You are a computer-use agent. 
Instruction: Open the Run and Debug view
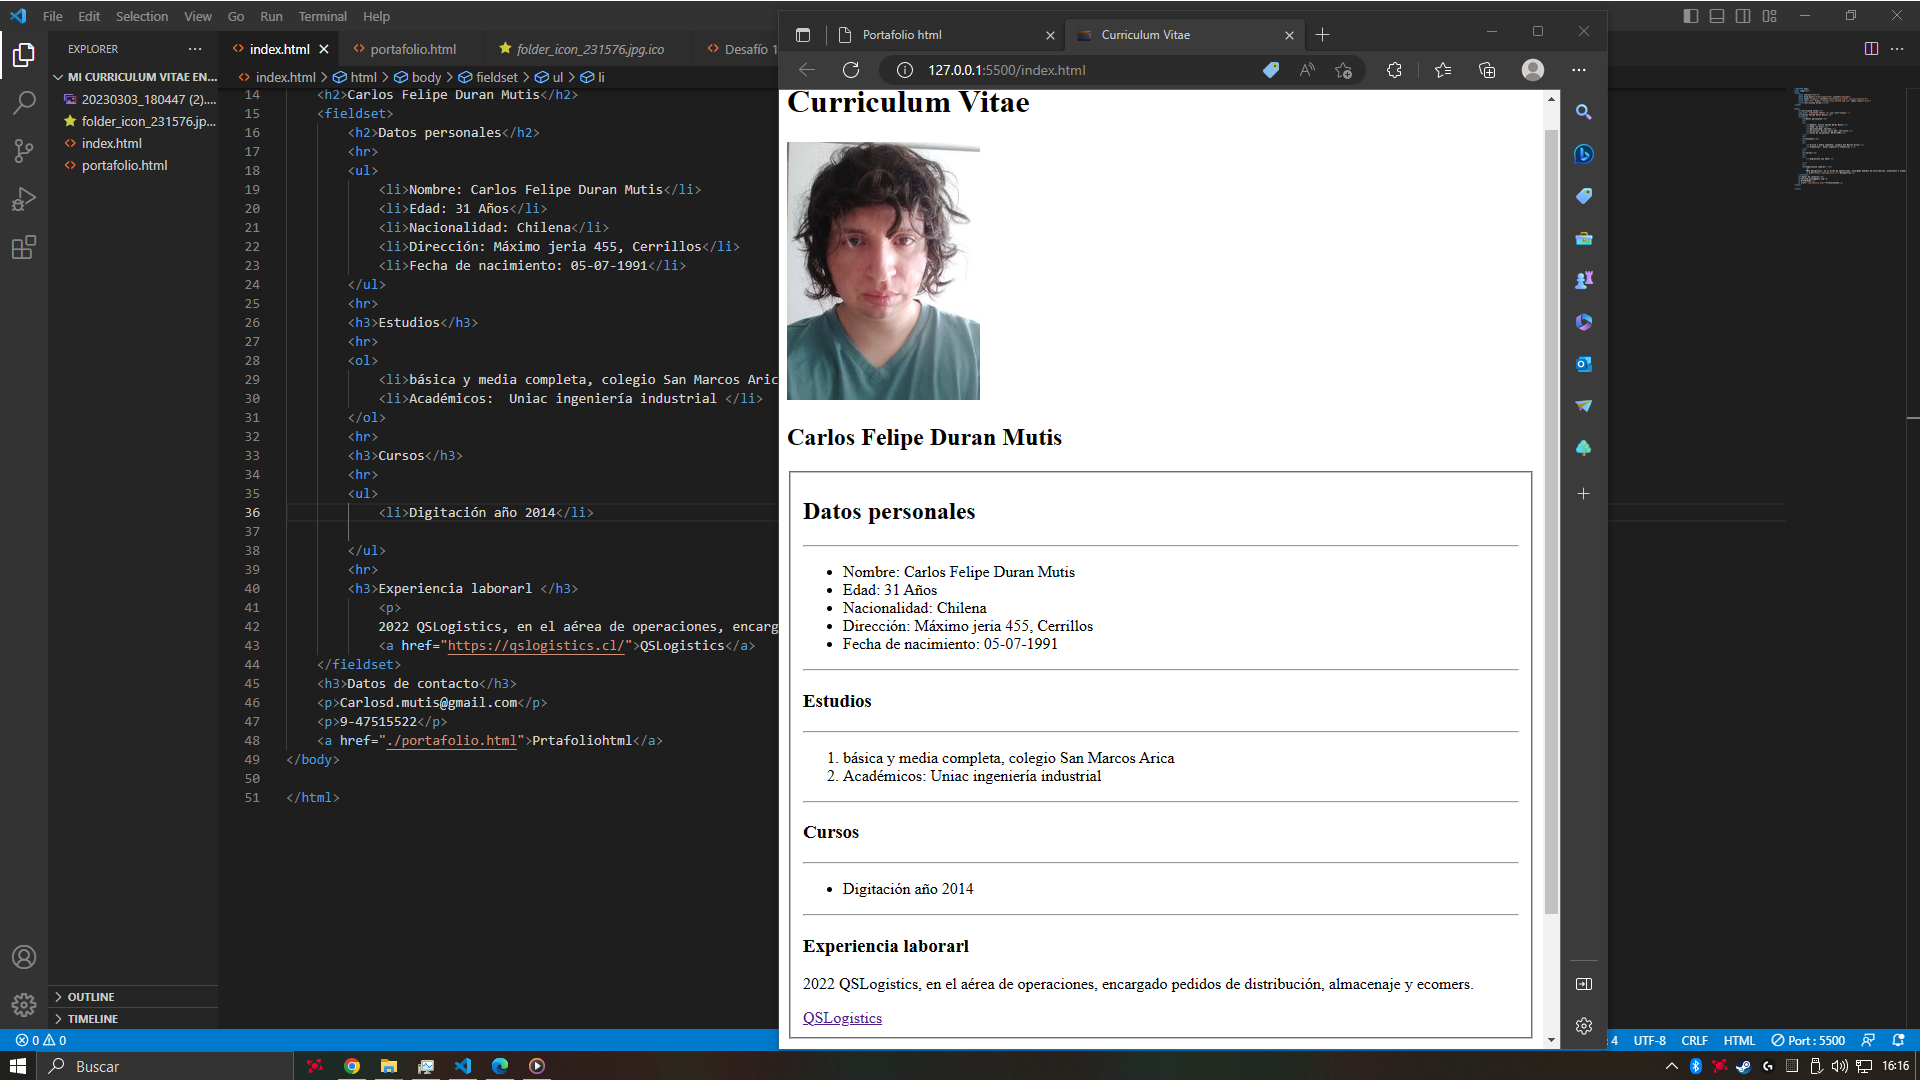24,199
